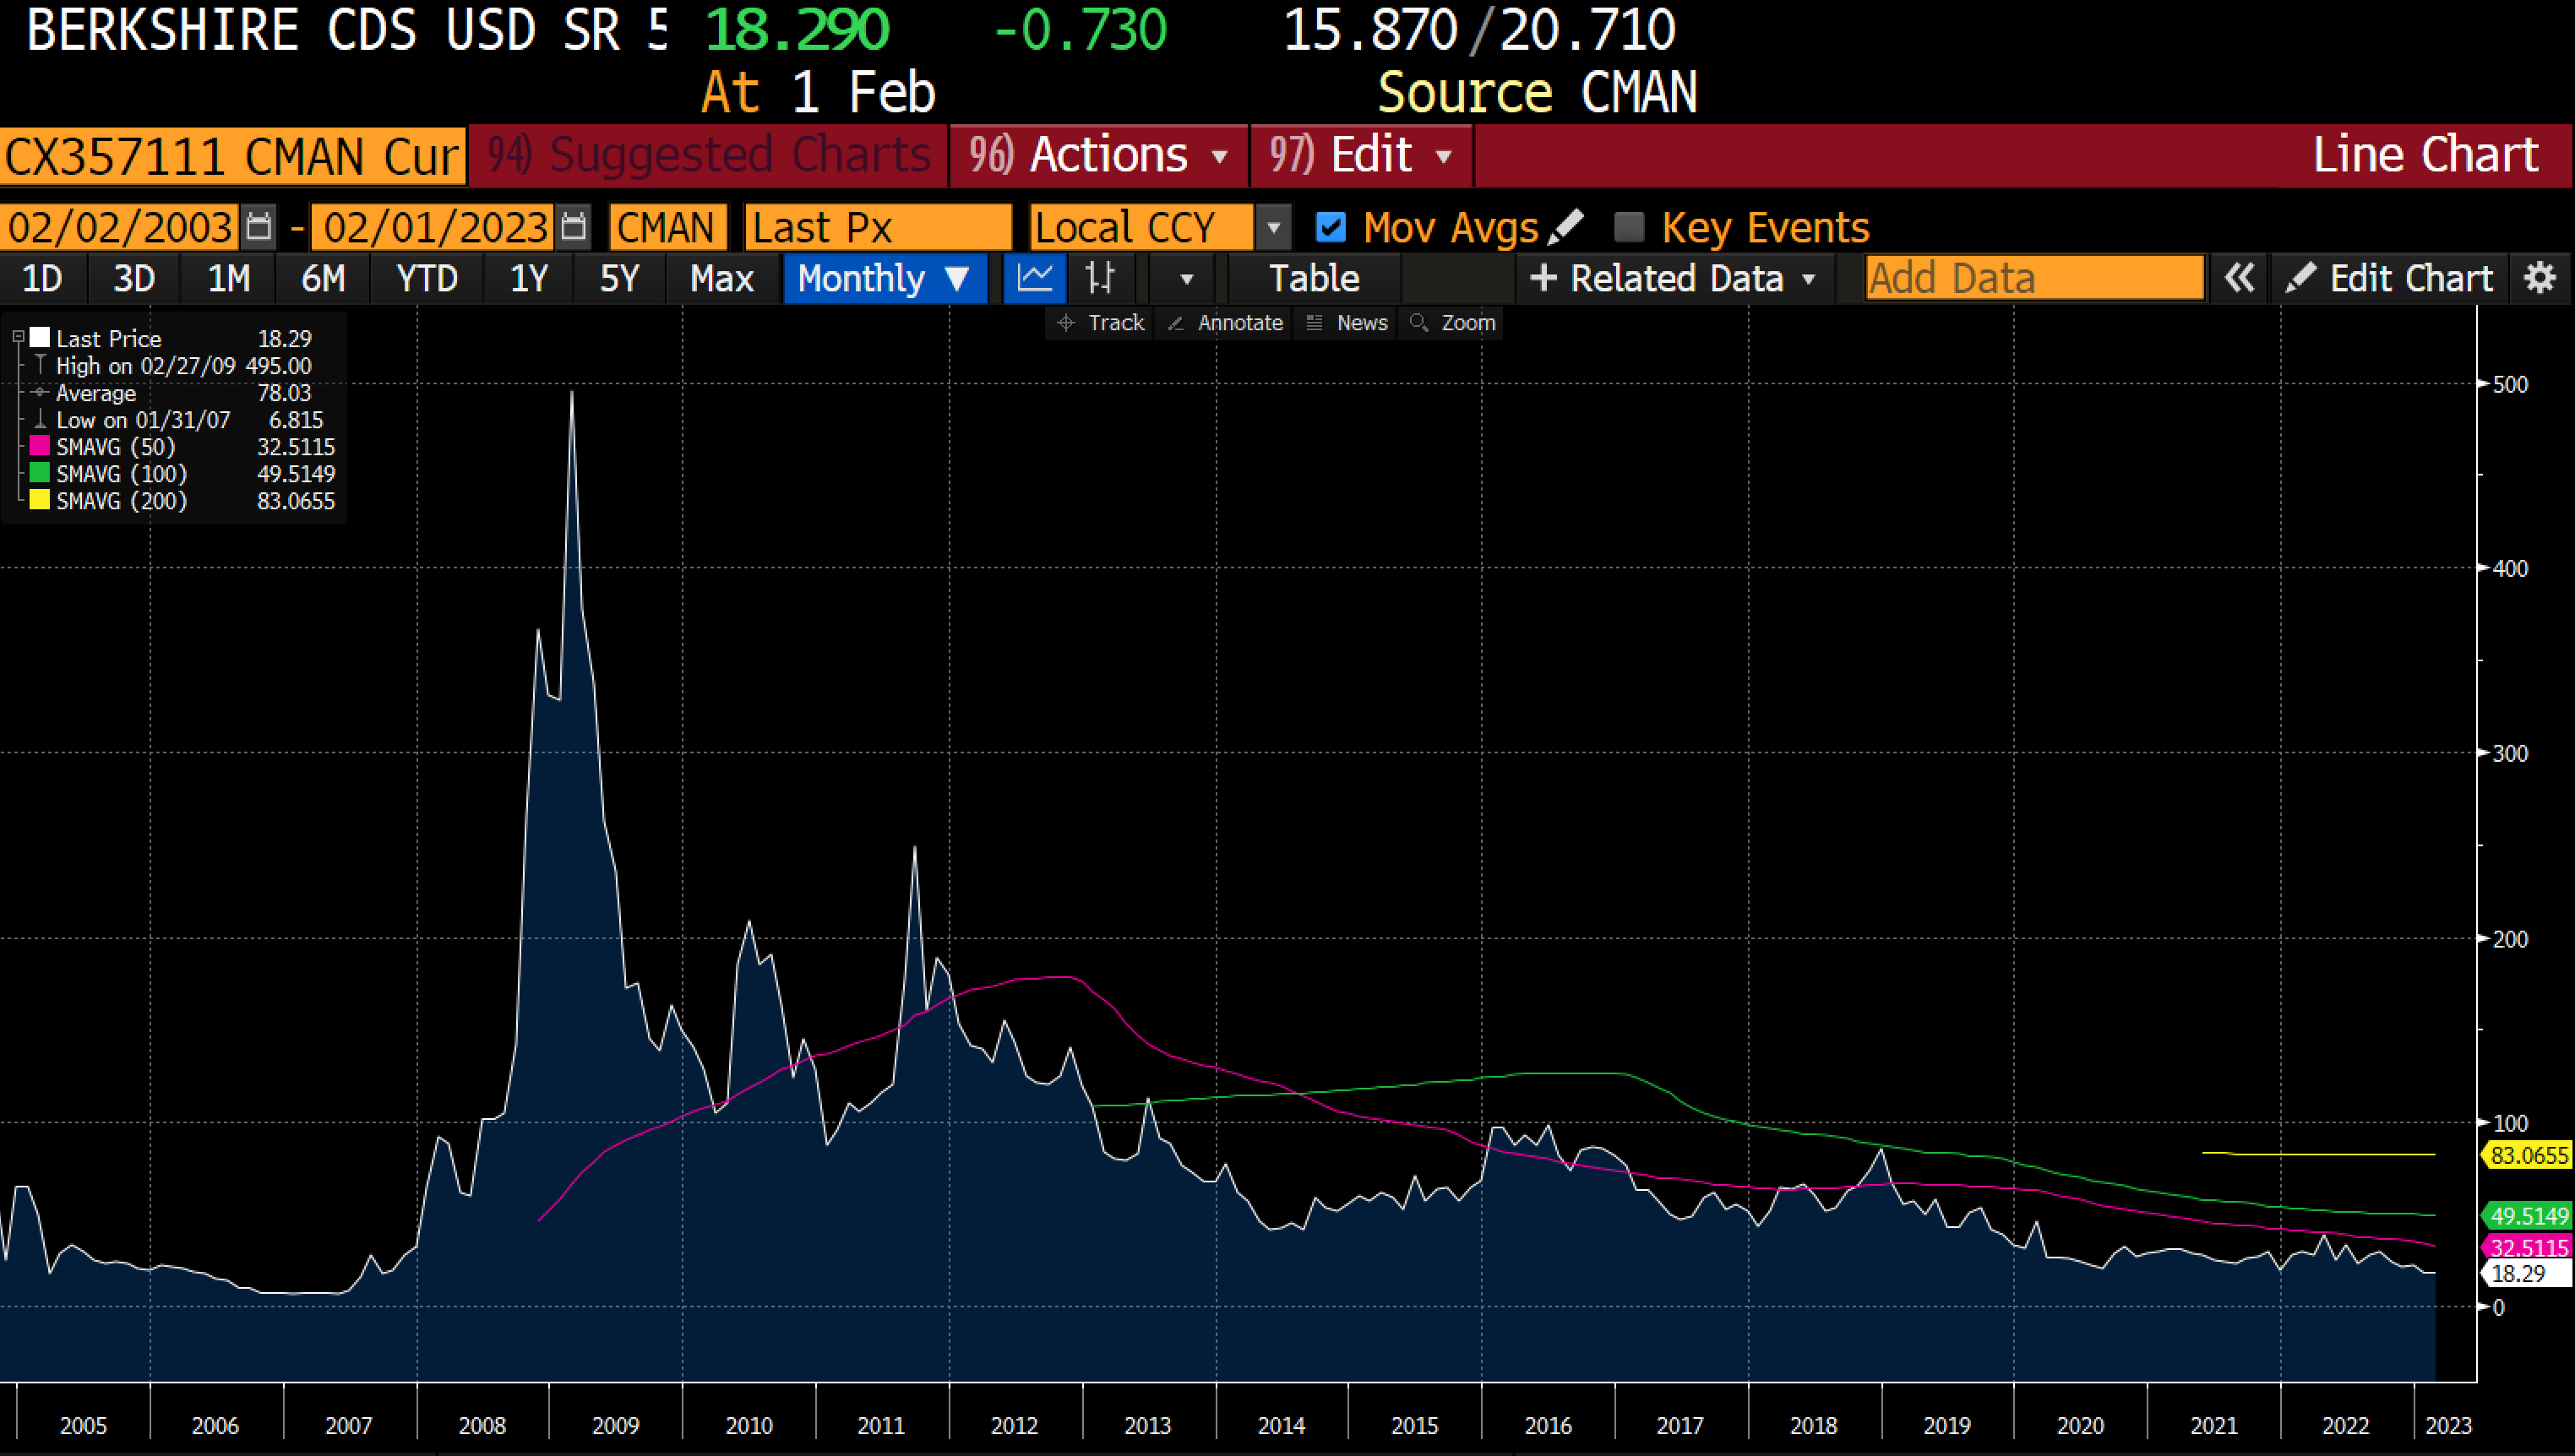
Task: Select the 1Y time range
Action: [x=529, y=278]
